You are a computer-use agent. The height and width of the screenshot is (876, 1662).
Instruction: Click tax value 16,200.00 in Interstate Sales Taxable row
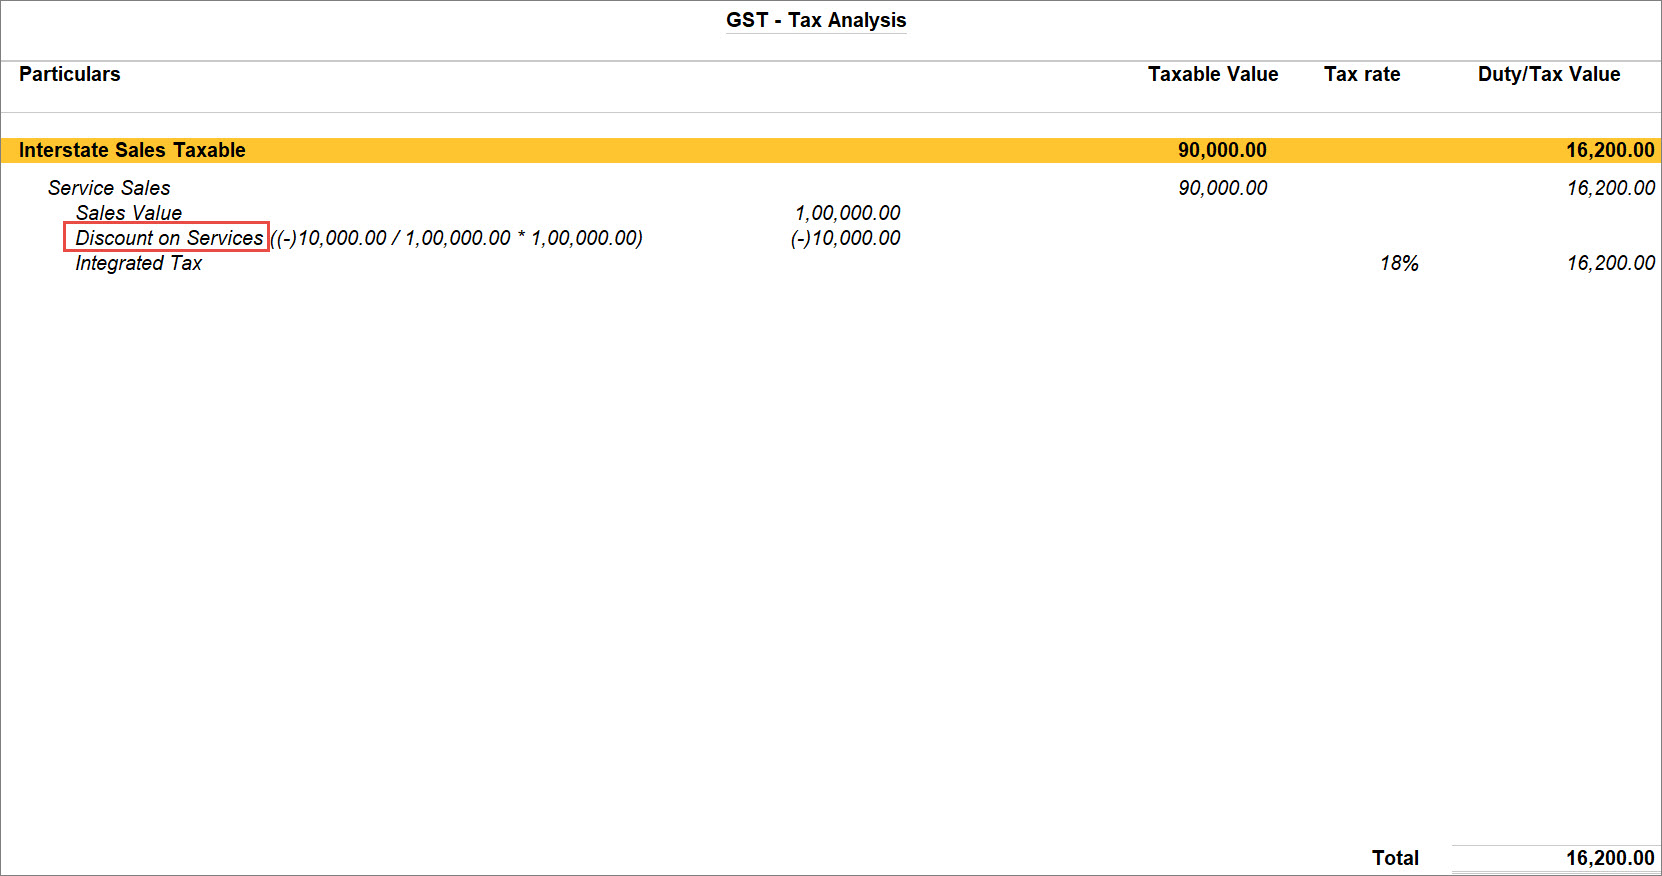(x=1610, y=150)
